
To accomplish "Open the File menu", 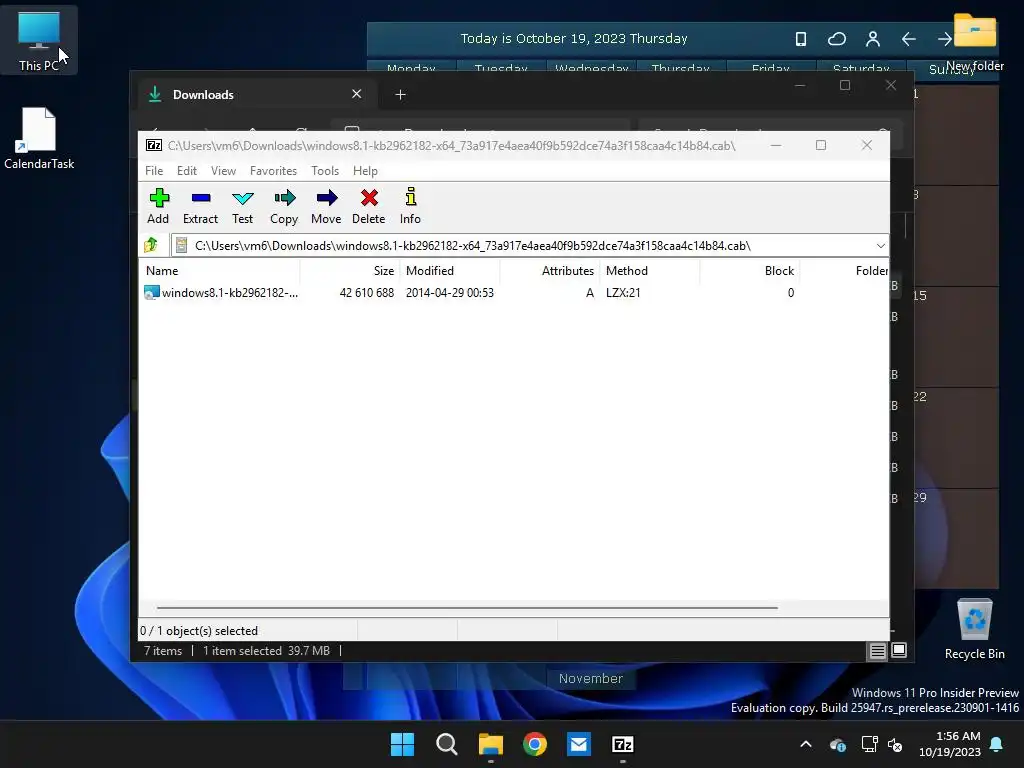I will tap(154, 170).
